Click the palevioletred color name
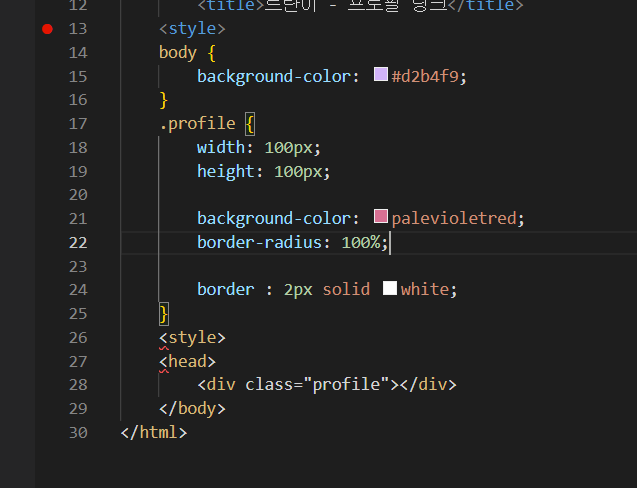The width and height of the screenshot is (637, 488). [x=454, y=219]
